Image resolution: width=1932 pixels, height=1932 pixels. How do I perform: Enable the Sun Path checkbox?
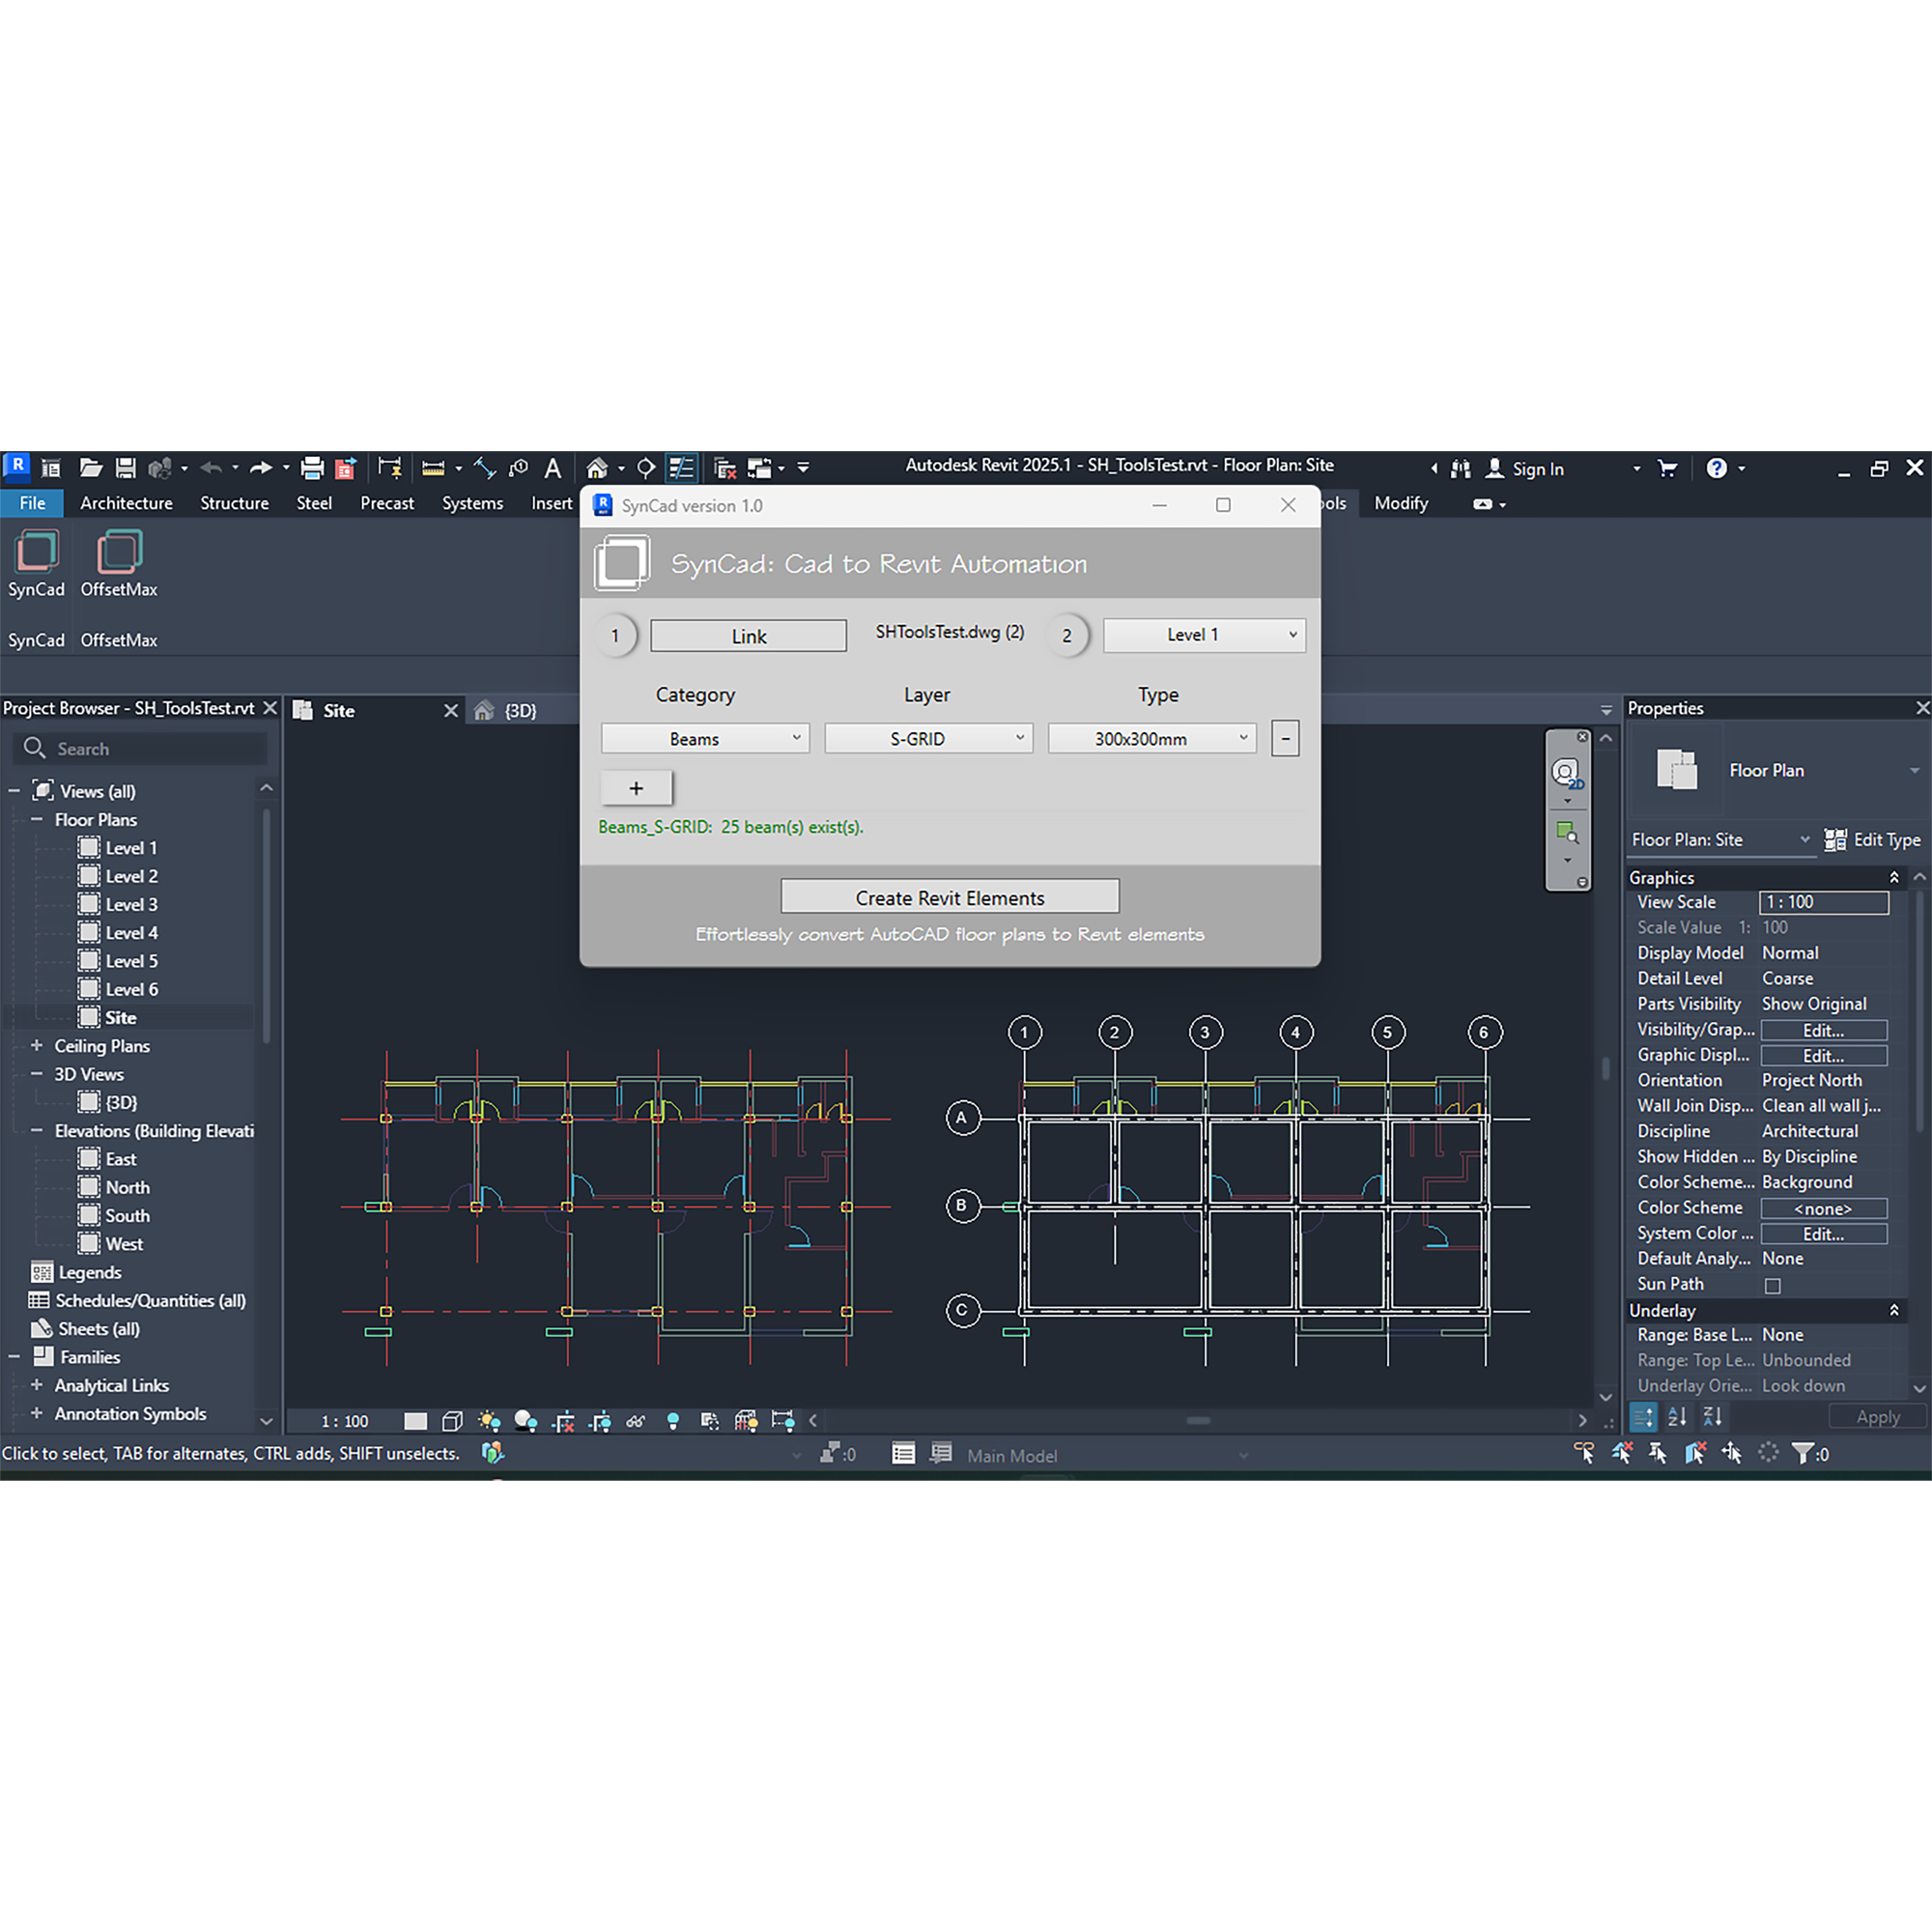pyautogui.click(x=1772, y=1286)
